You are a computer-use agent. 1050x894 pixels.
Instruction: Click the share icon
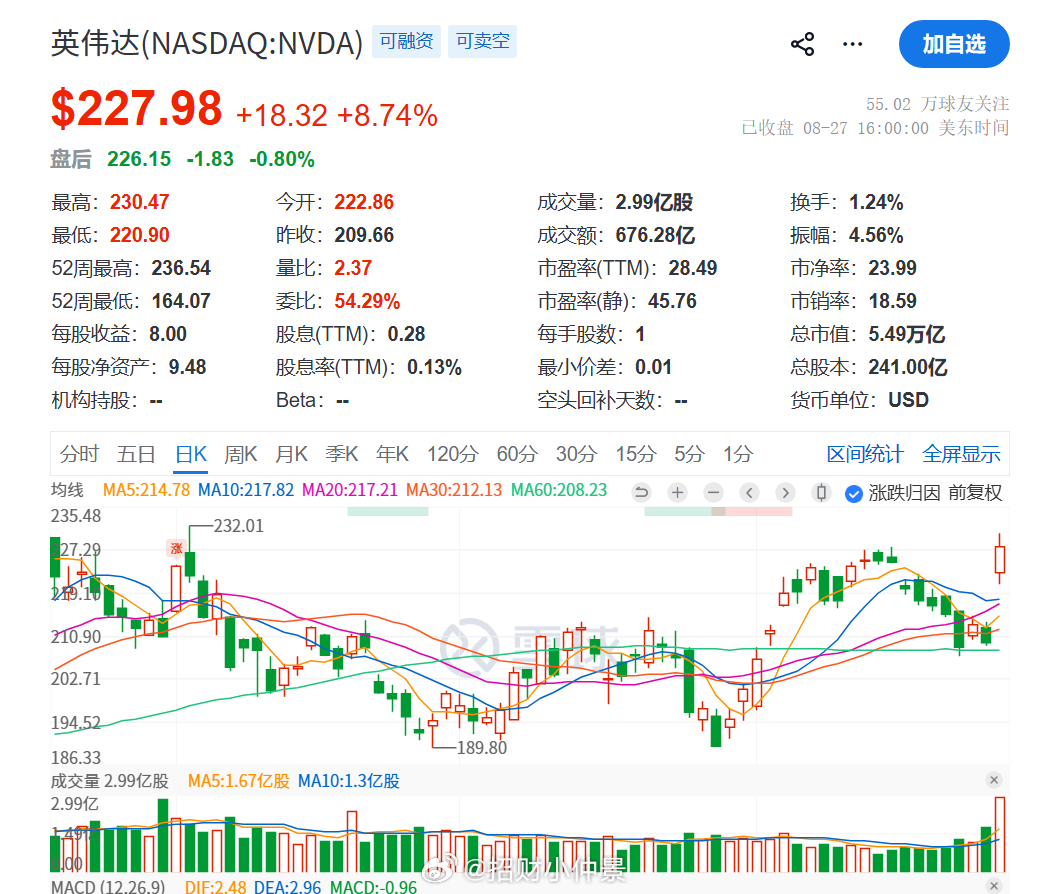[802, 44]
